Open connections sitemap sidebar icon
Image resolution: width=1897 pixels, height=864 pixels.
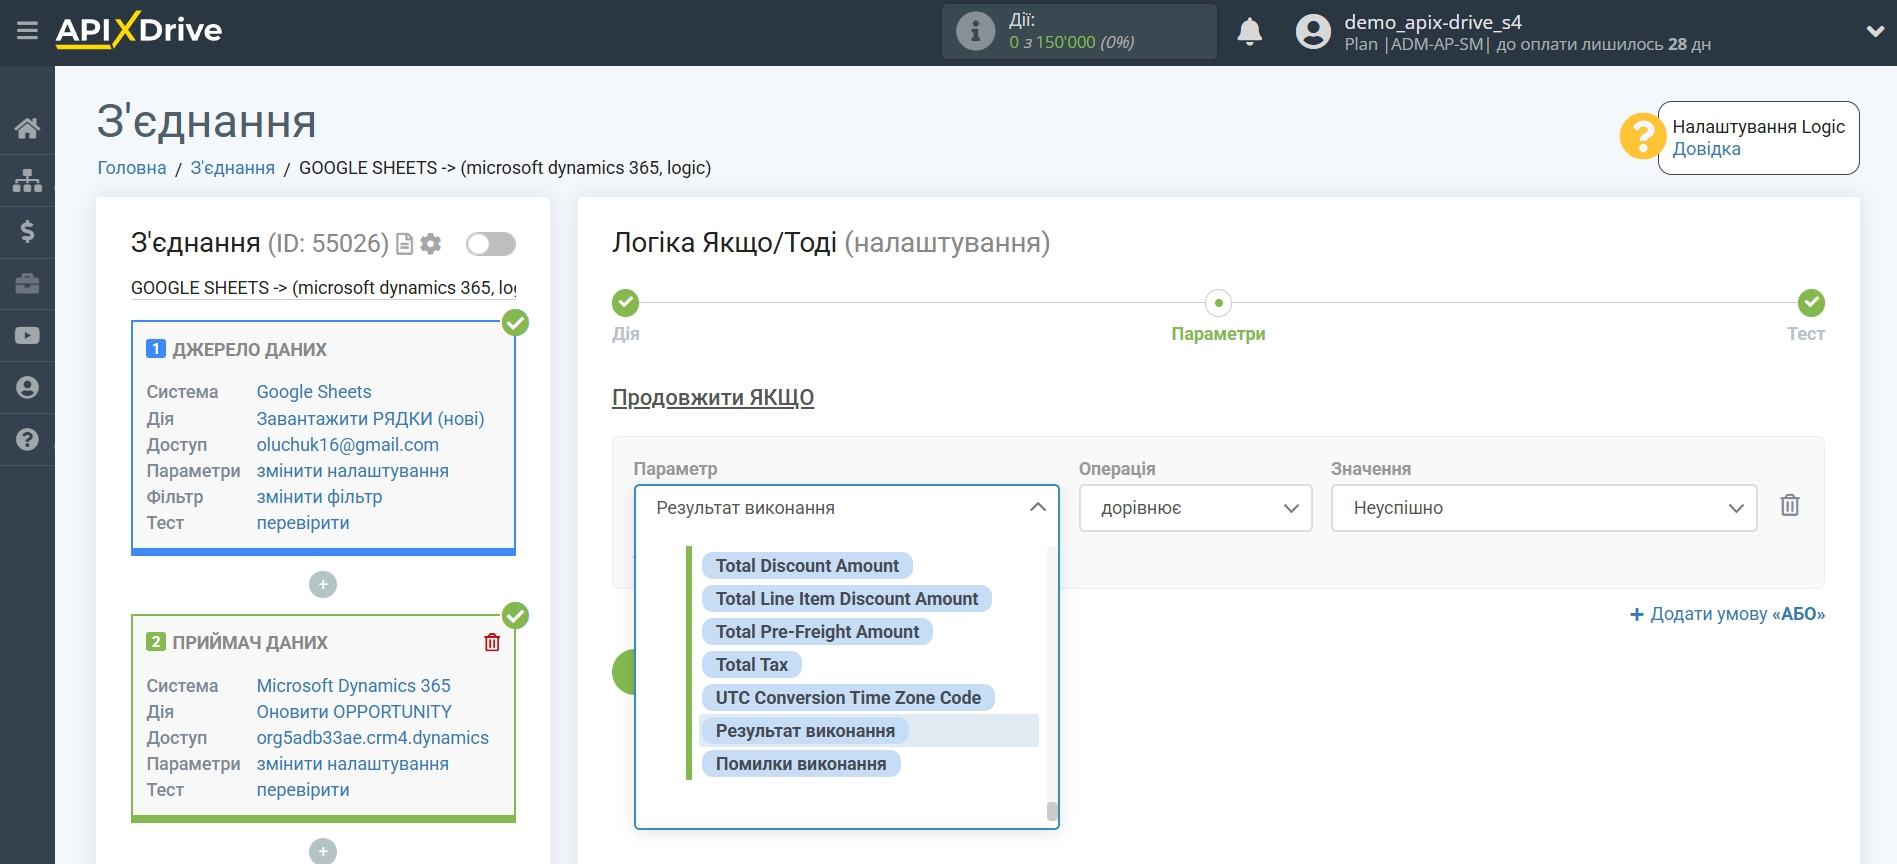[27, 180]
